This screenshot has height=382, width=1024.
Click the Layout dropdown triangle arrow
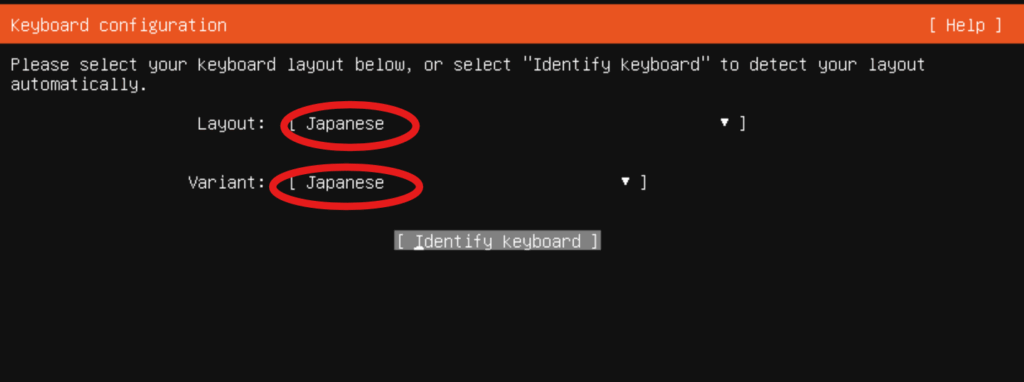[724, 122]
